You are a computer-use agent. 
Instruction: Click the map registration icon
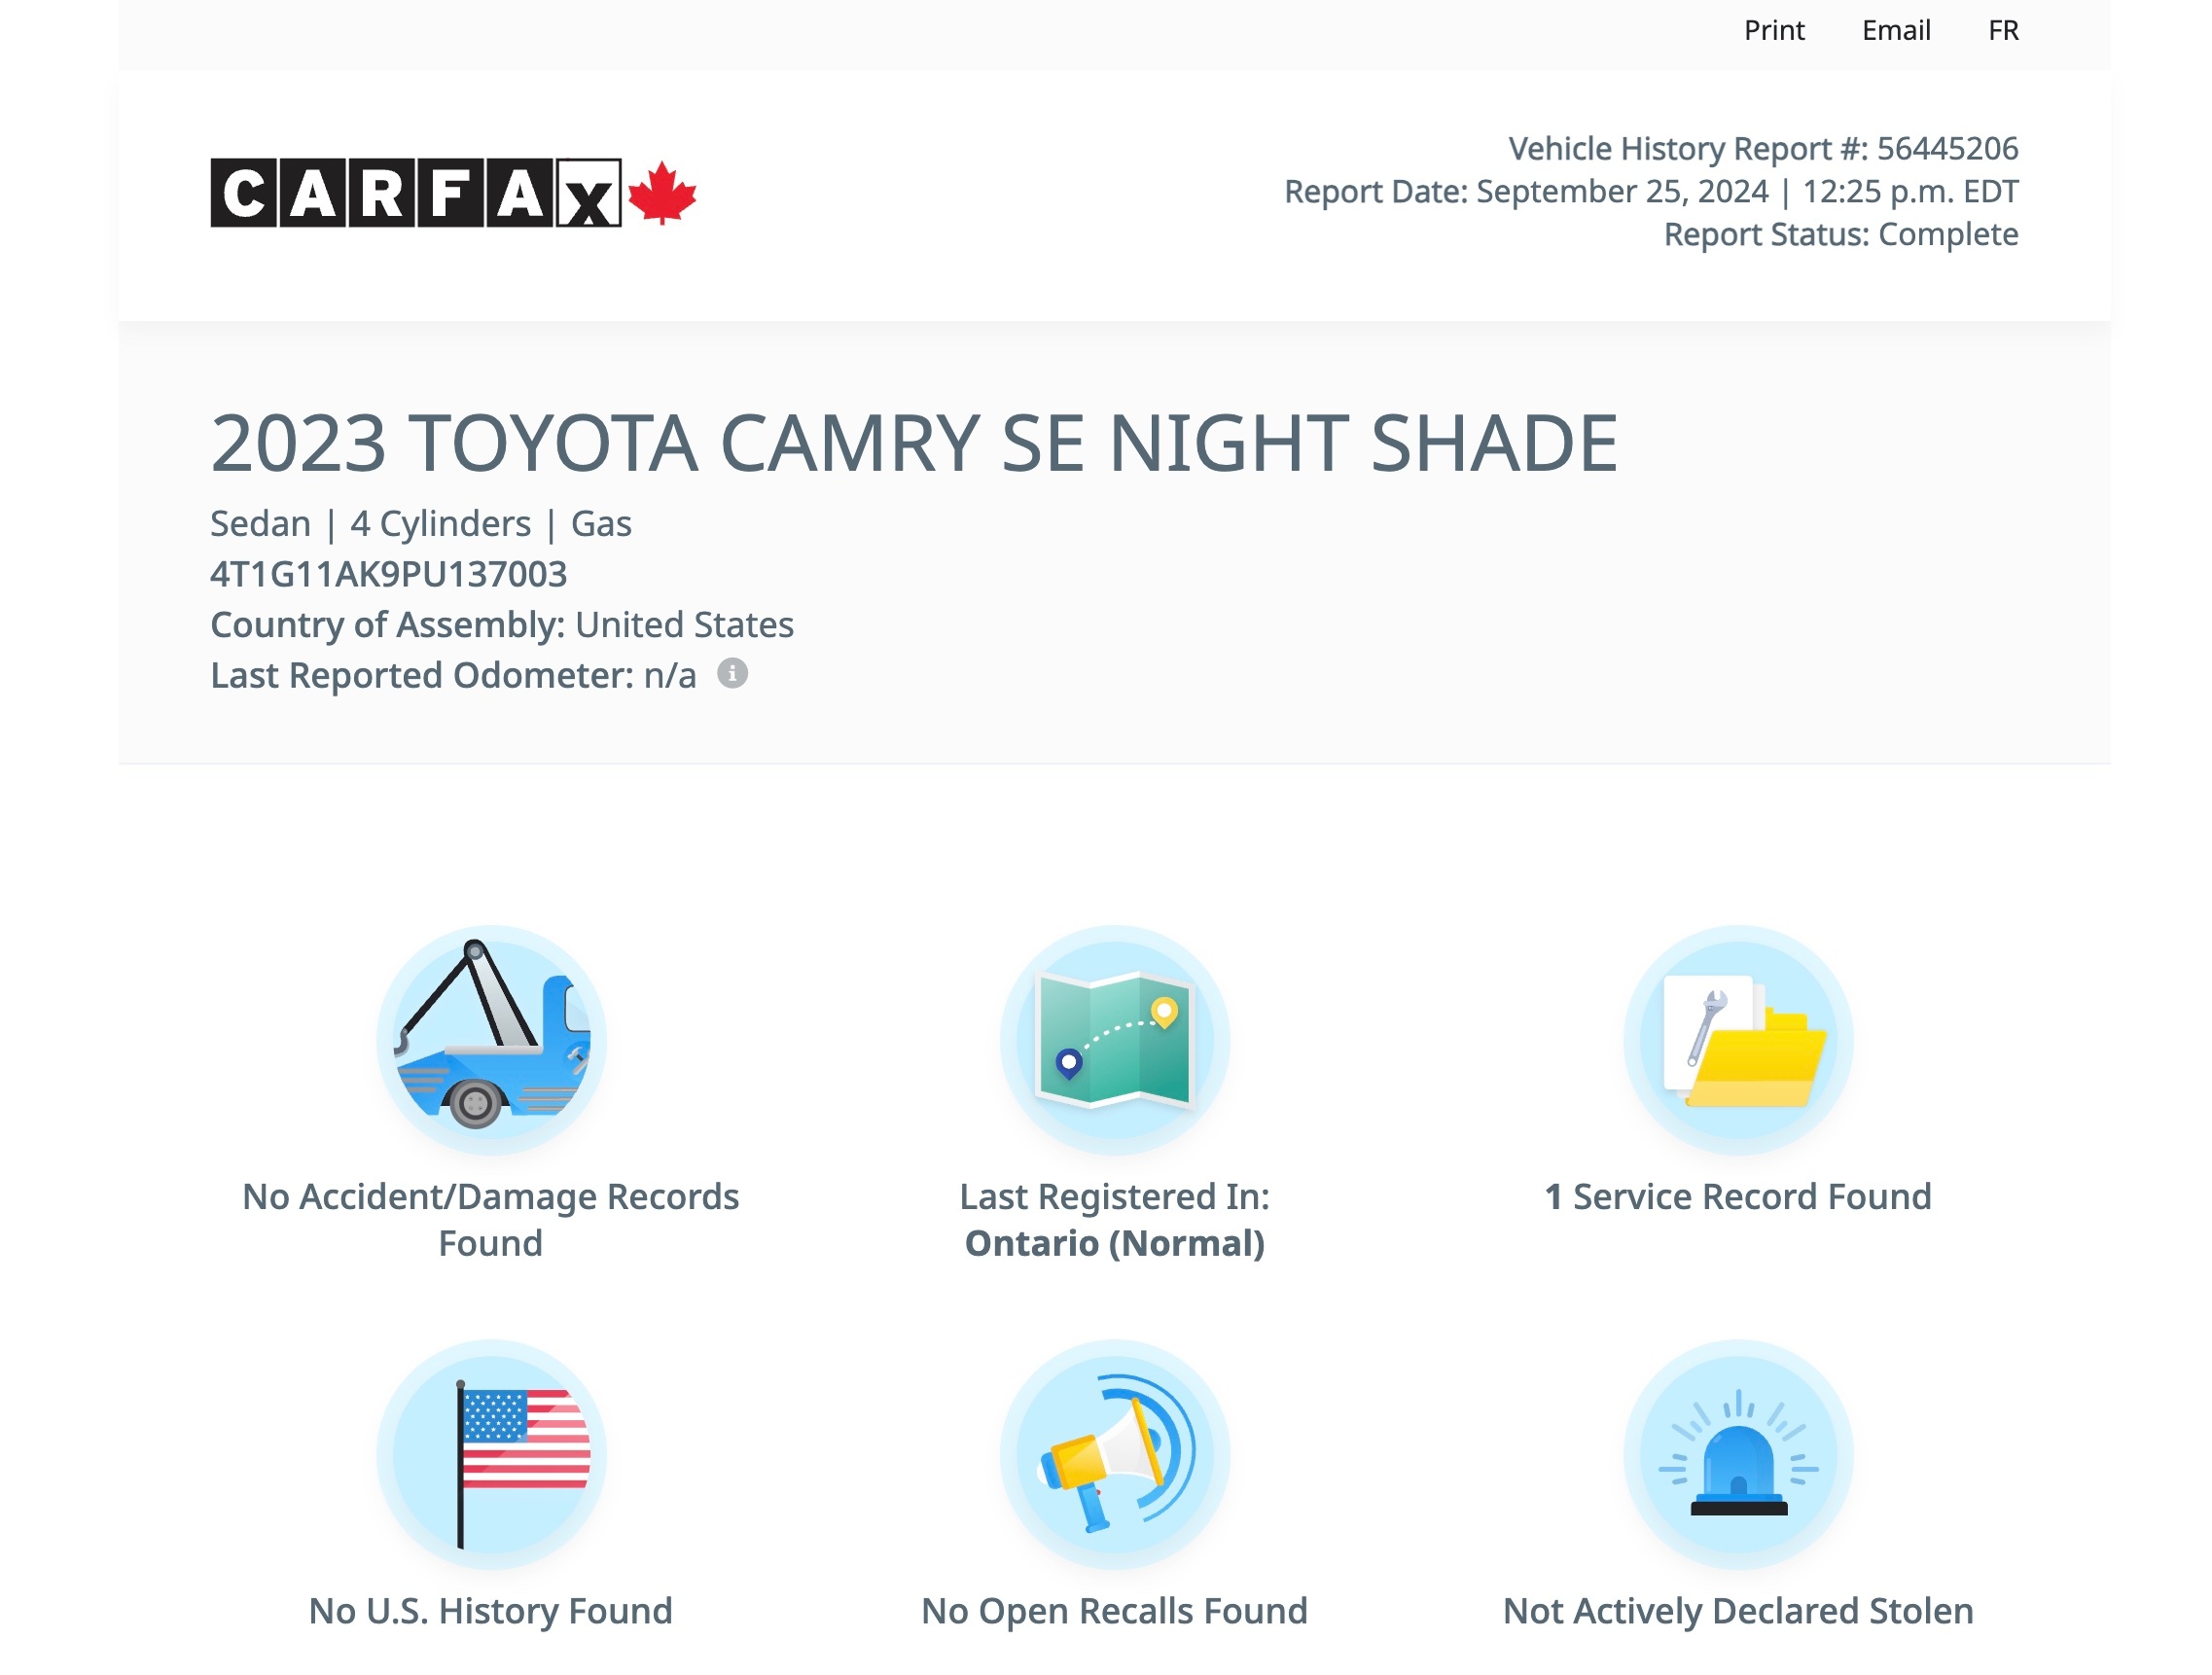pos(1115,1039)
